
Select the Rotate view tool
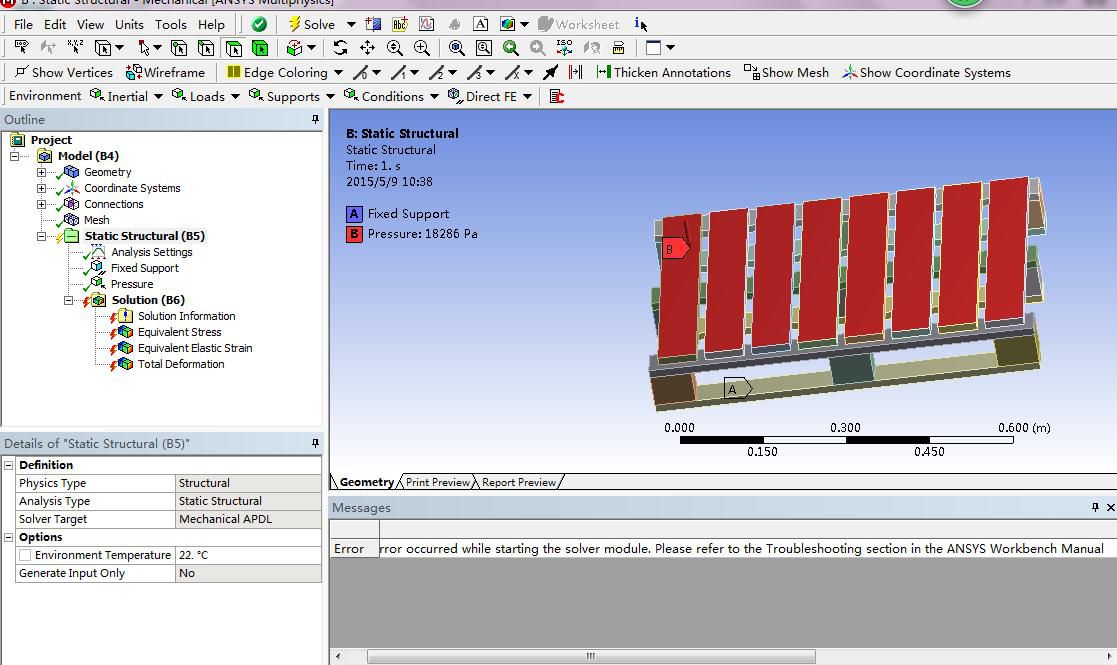click(340, 47)
